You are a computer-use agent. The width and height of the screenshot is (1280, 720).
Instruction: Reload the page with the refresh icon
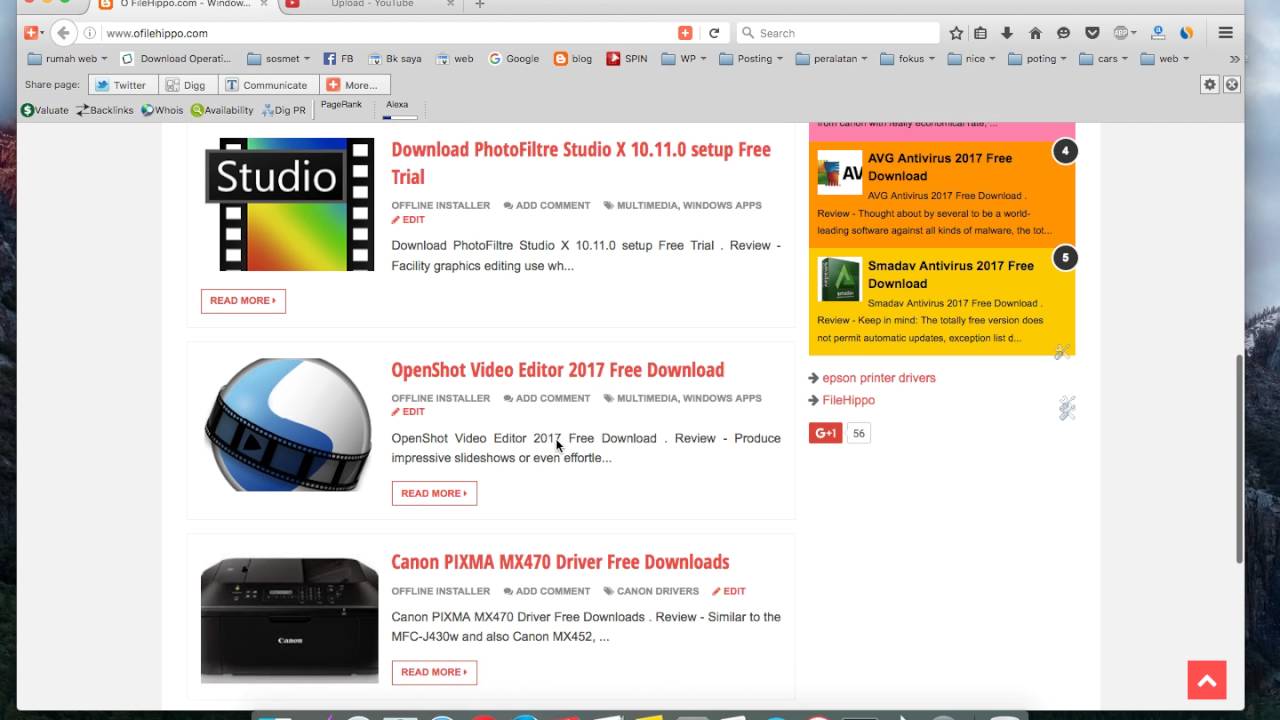714,33
